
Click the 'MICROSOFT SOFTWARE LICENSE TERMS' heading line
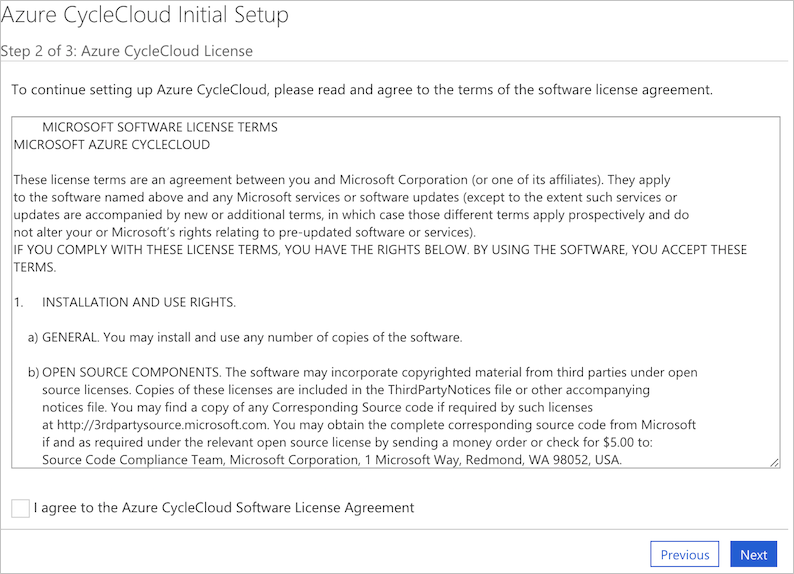click(160, 128)
